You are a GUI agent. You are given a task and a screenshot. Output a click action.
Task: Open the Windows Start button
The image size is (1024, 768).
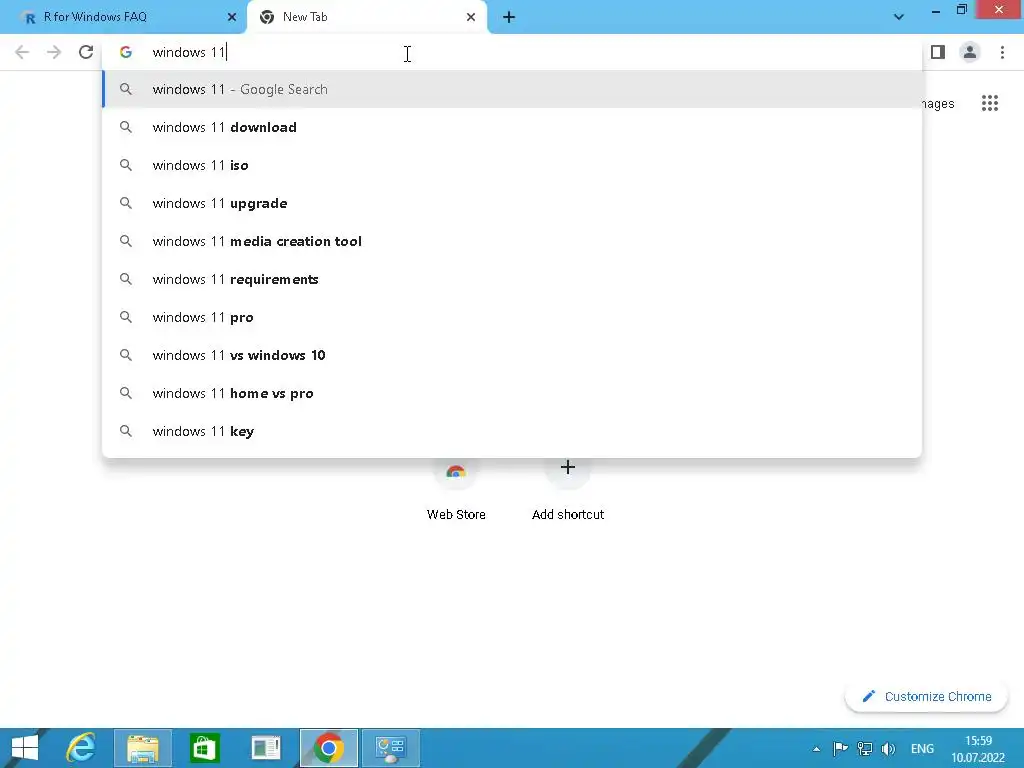point(25,748)
